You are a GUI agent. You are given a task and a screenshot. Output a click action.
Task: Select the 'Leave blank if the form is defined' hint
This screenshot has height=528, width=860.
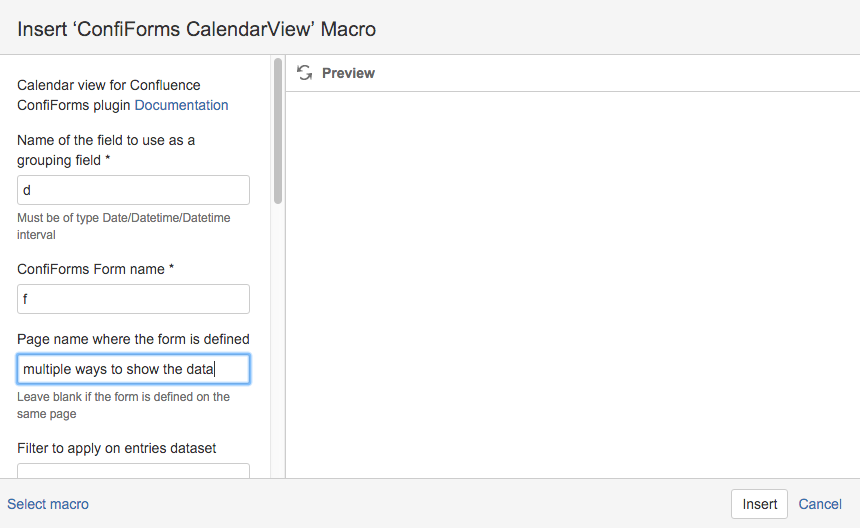[x=123, y=405]
